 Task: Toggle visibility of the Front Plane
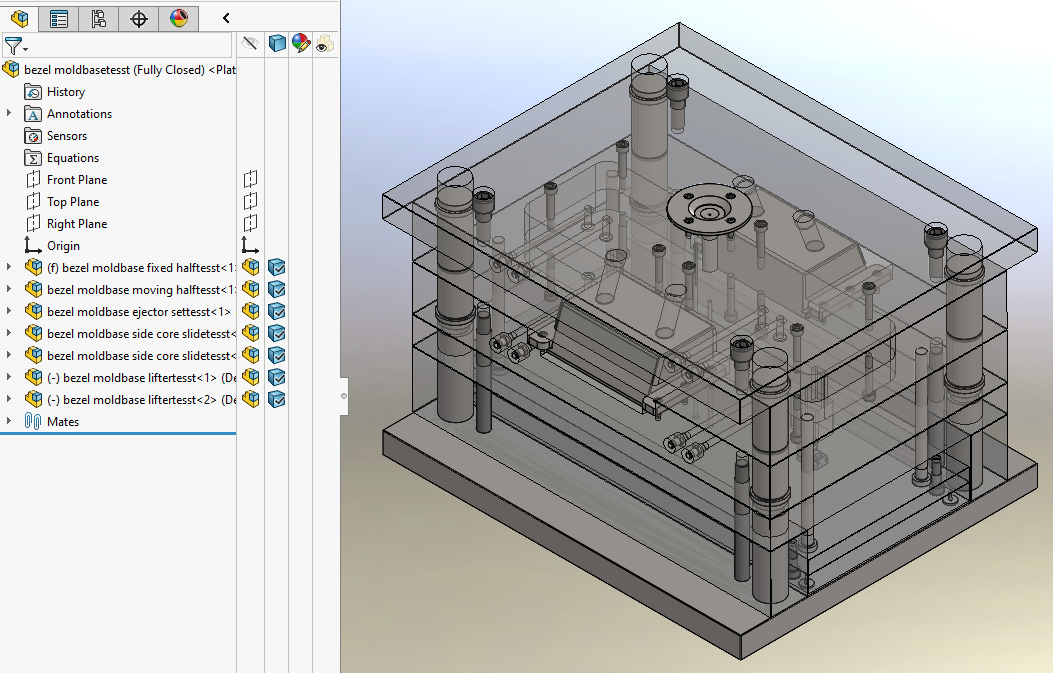click(x=250, y=179)
